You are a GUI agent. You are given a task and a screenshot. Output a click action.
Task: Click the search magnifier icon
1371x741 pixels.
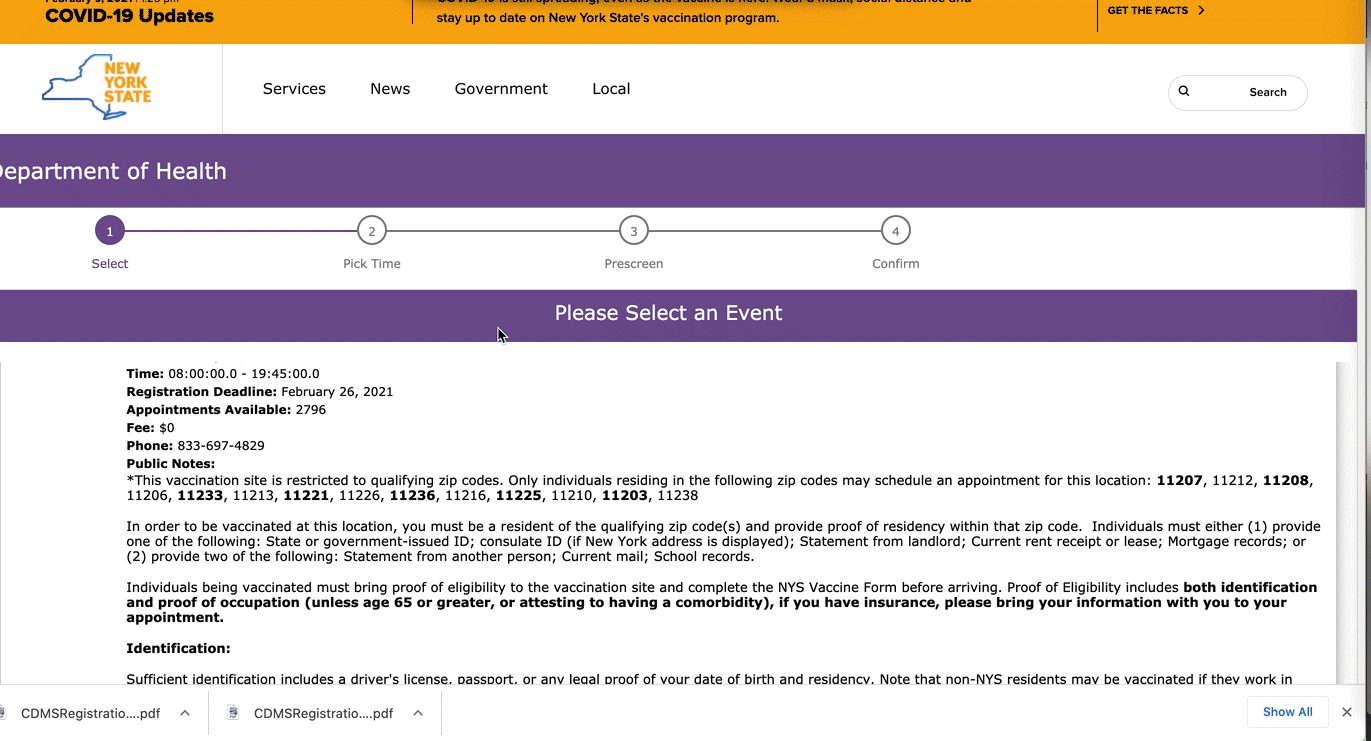pos(1184,91)
